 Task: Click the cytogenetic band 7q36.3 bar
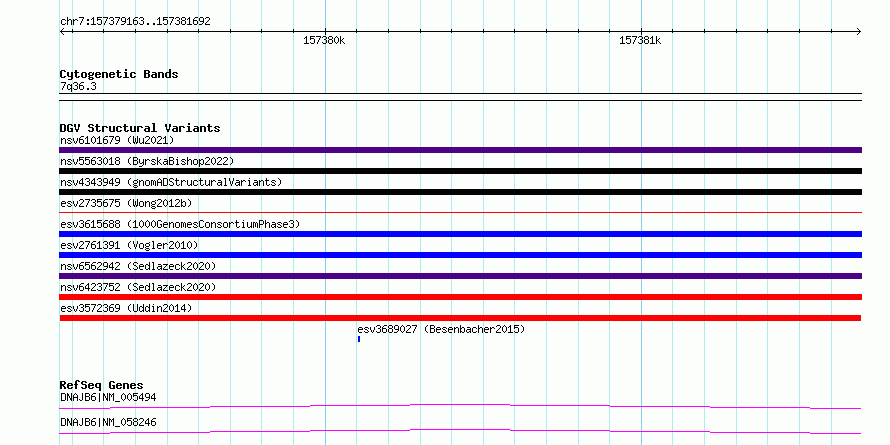(460, 97)
